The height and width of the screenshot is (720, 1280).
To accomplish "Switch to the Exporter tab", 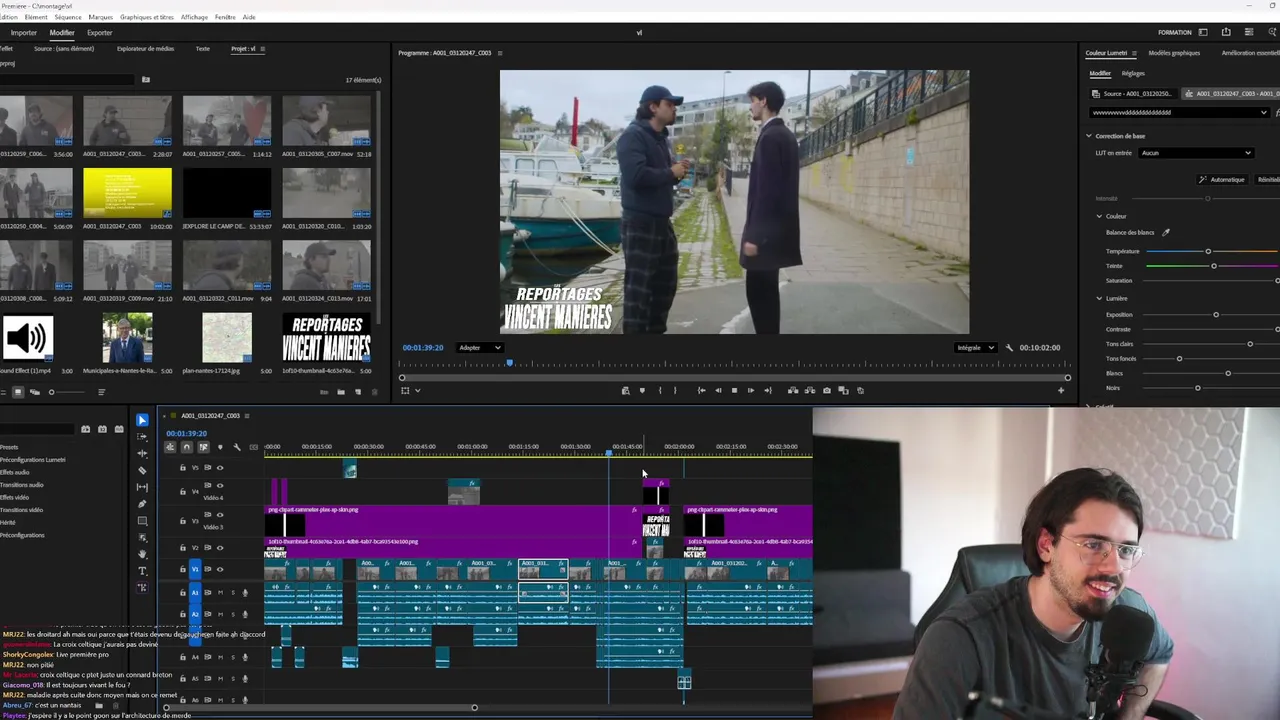I will click(100, 33).
